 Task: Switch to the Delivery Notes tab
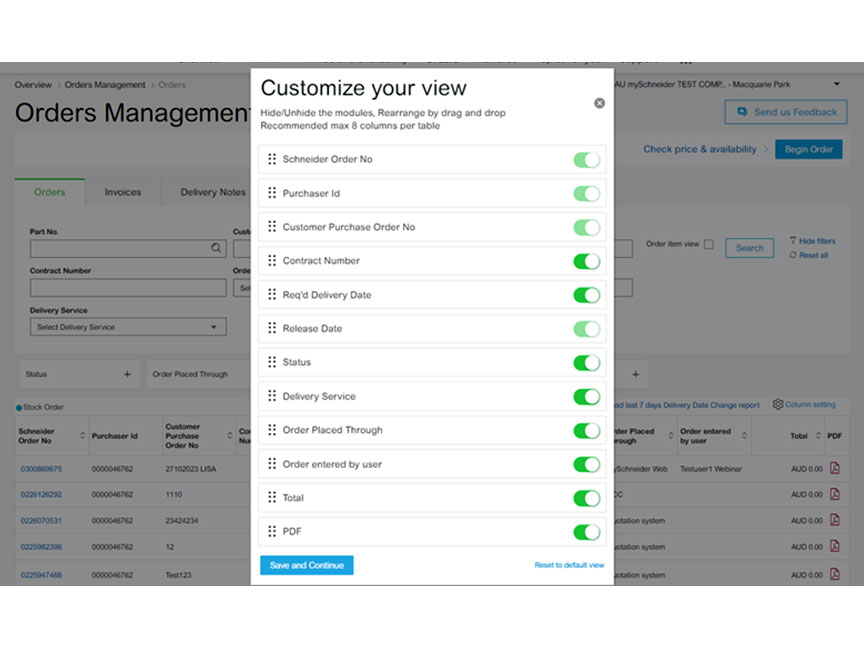[213, 192]
